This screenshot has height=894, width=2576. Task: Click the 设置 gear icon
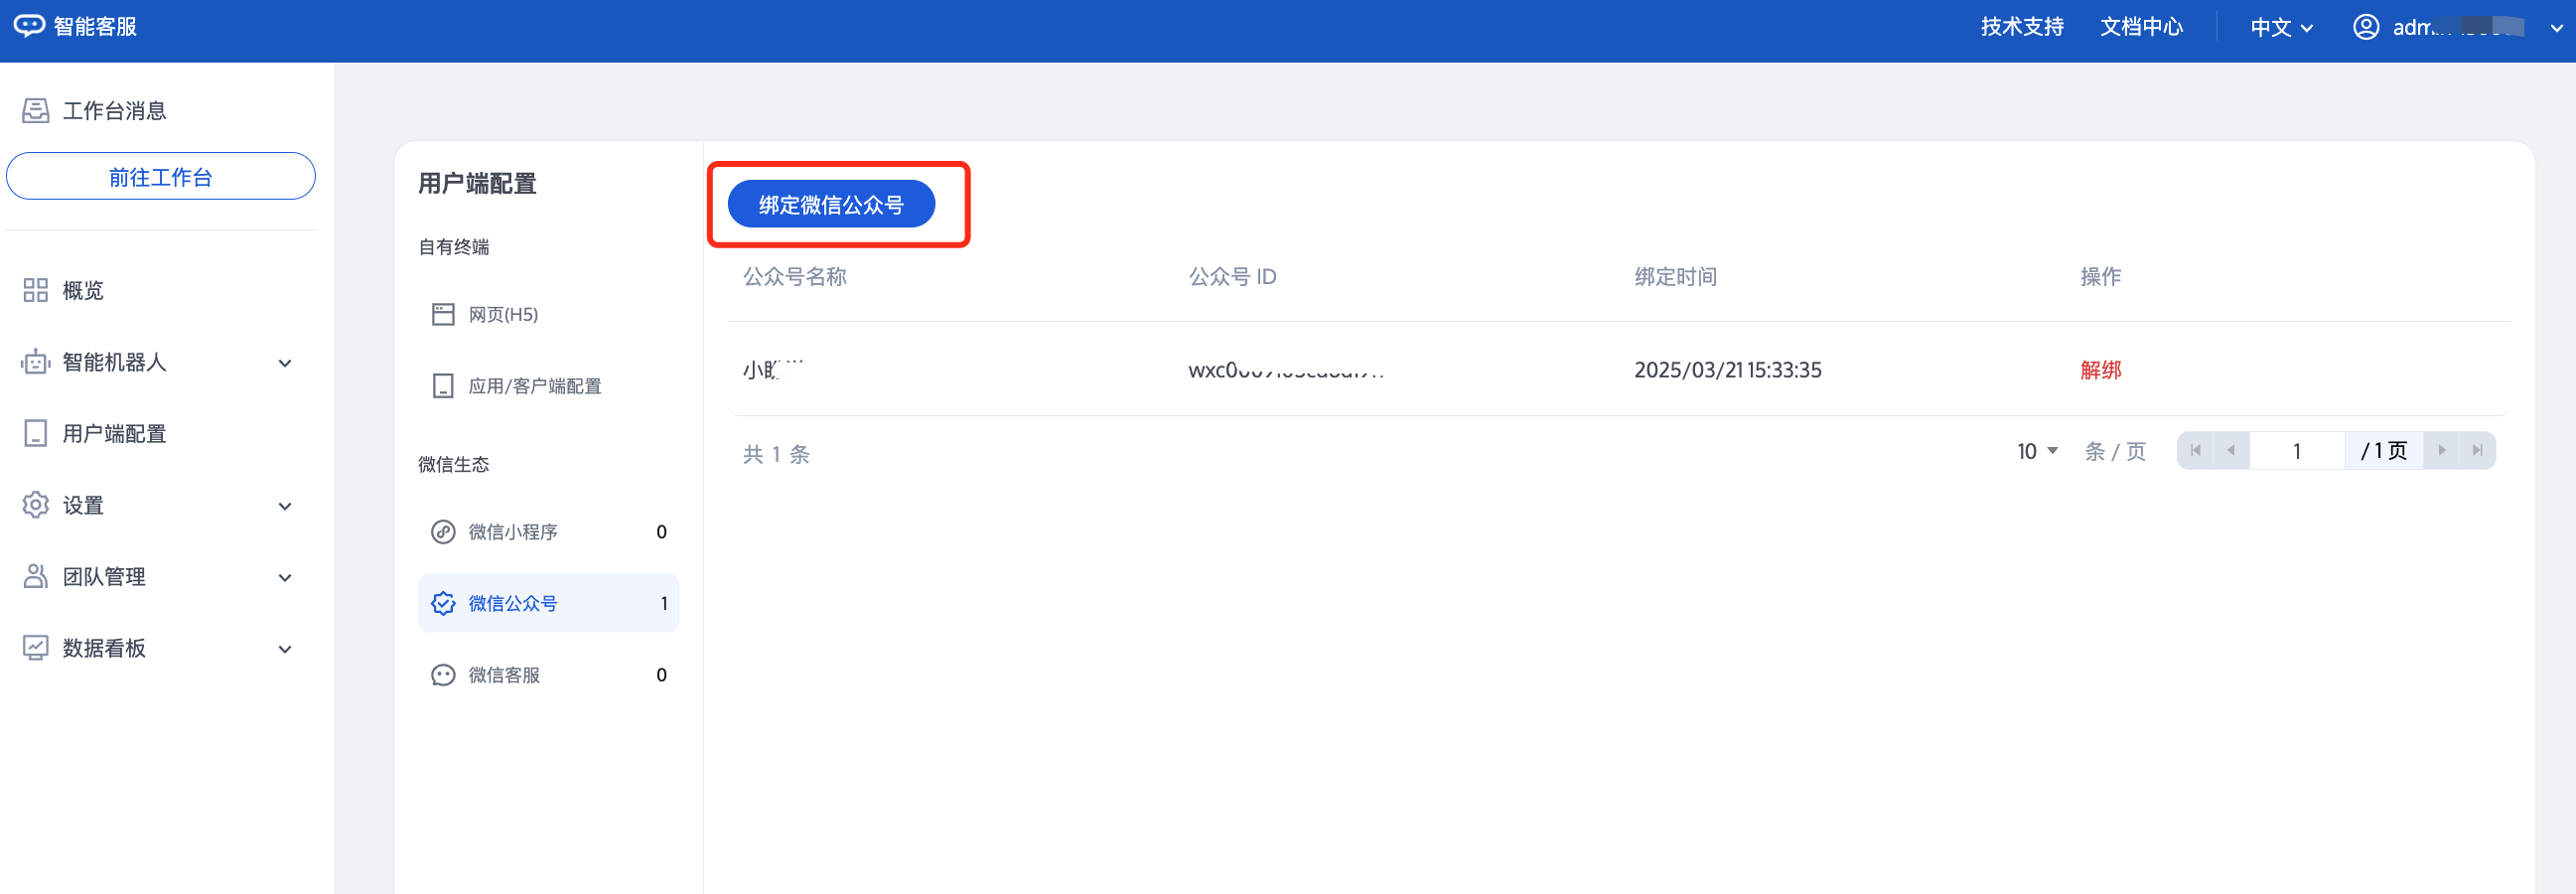click(36, 505)
